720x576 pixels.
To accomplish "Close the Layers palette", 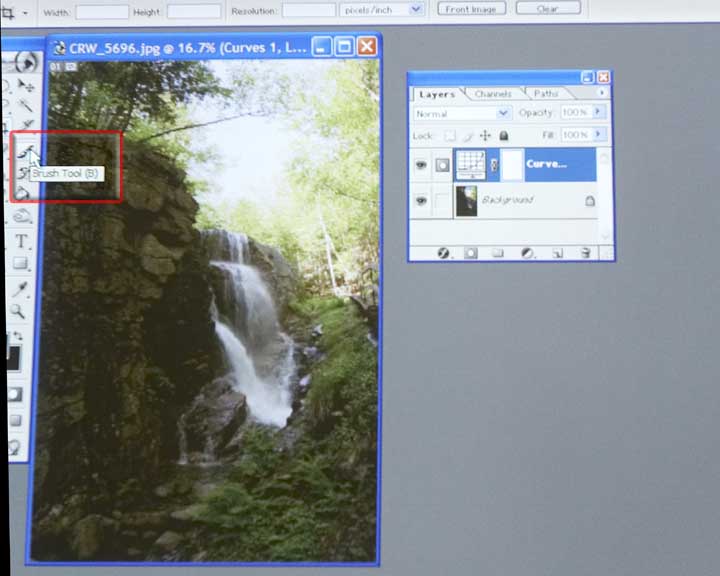I will pyautogui.click(x=603, y=77).
